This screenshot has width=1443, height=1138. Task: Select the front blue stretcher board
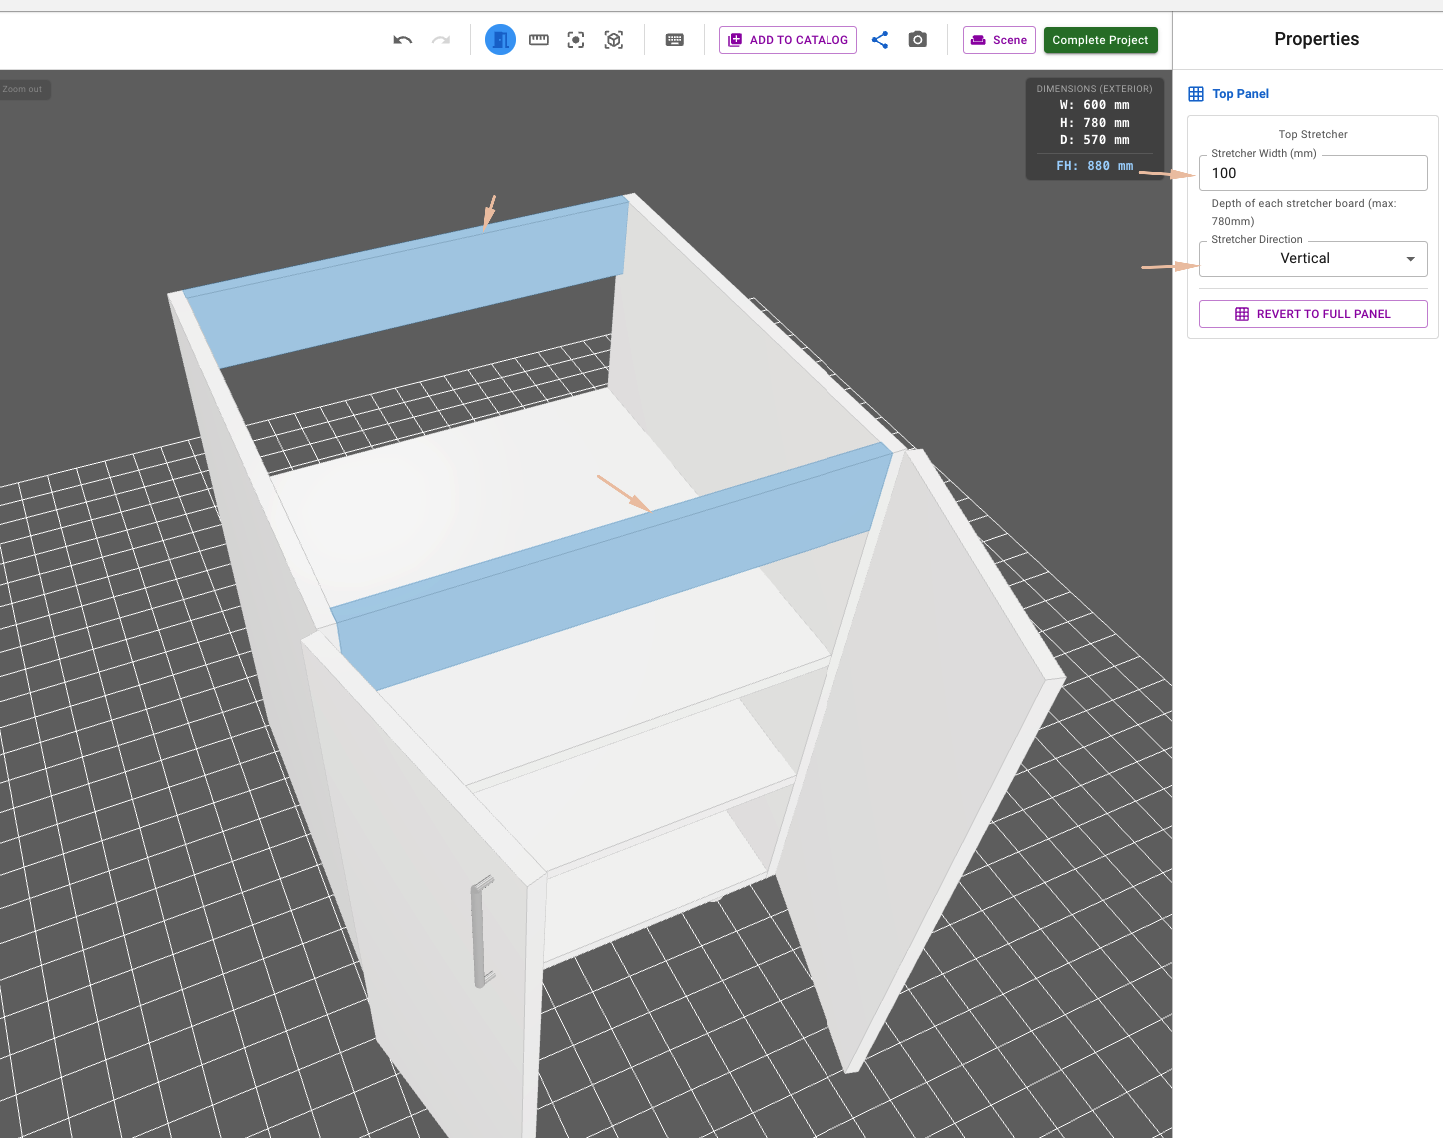(x=610, y=568)
